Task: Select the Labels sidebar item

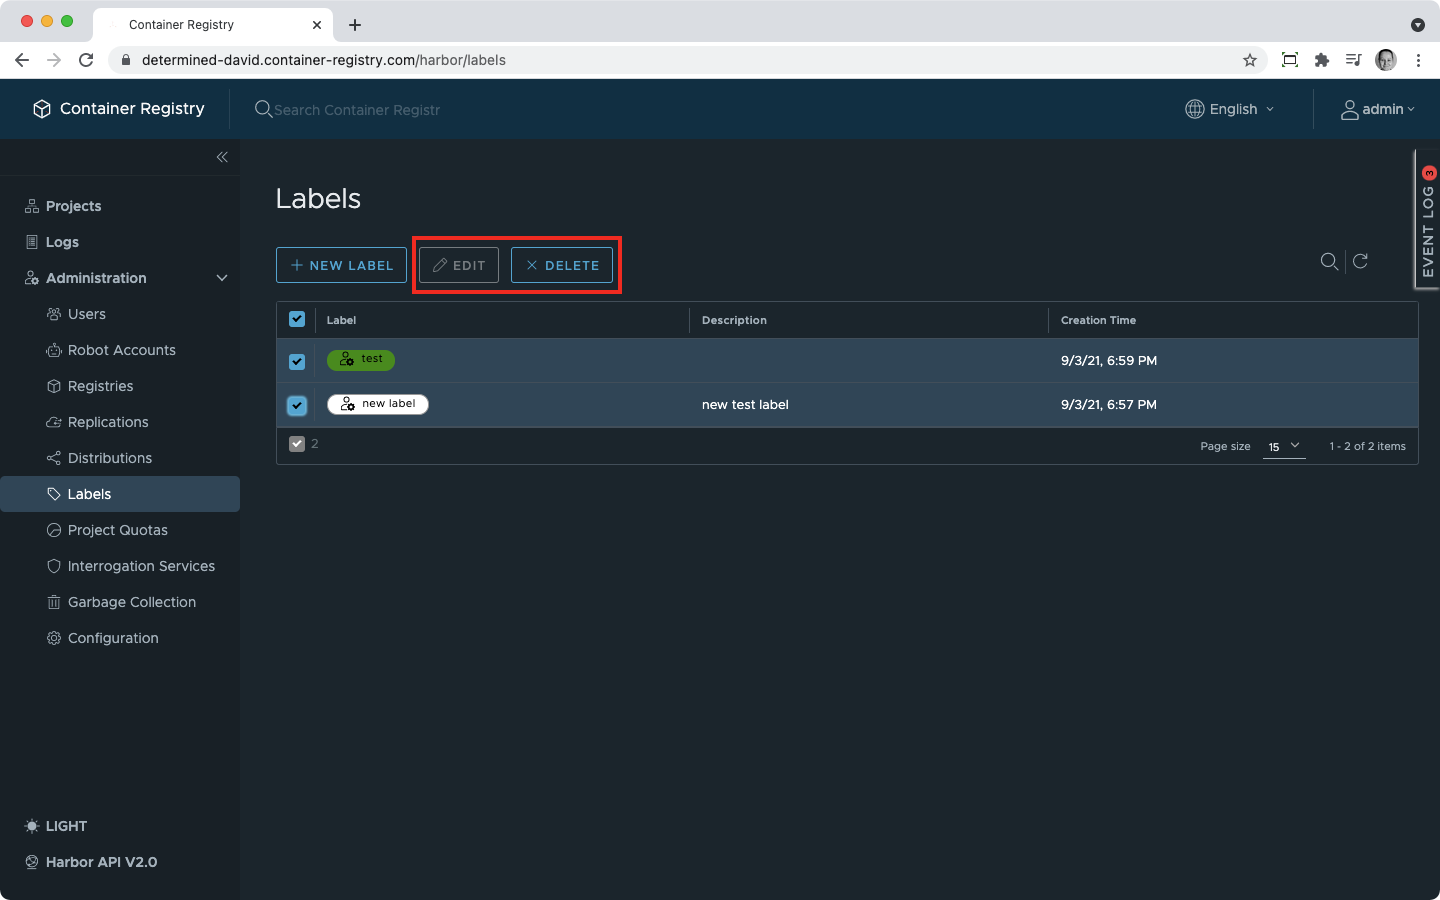Action: (120, 494)
